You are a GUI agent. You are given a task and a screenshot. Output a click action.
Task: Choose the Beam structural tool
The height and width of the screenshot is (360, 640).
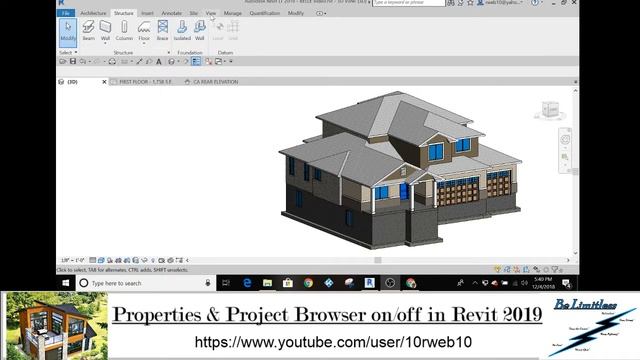(x=88, y=31)
